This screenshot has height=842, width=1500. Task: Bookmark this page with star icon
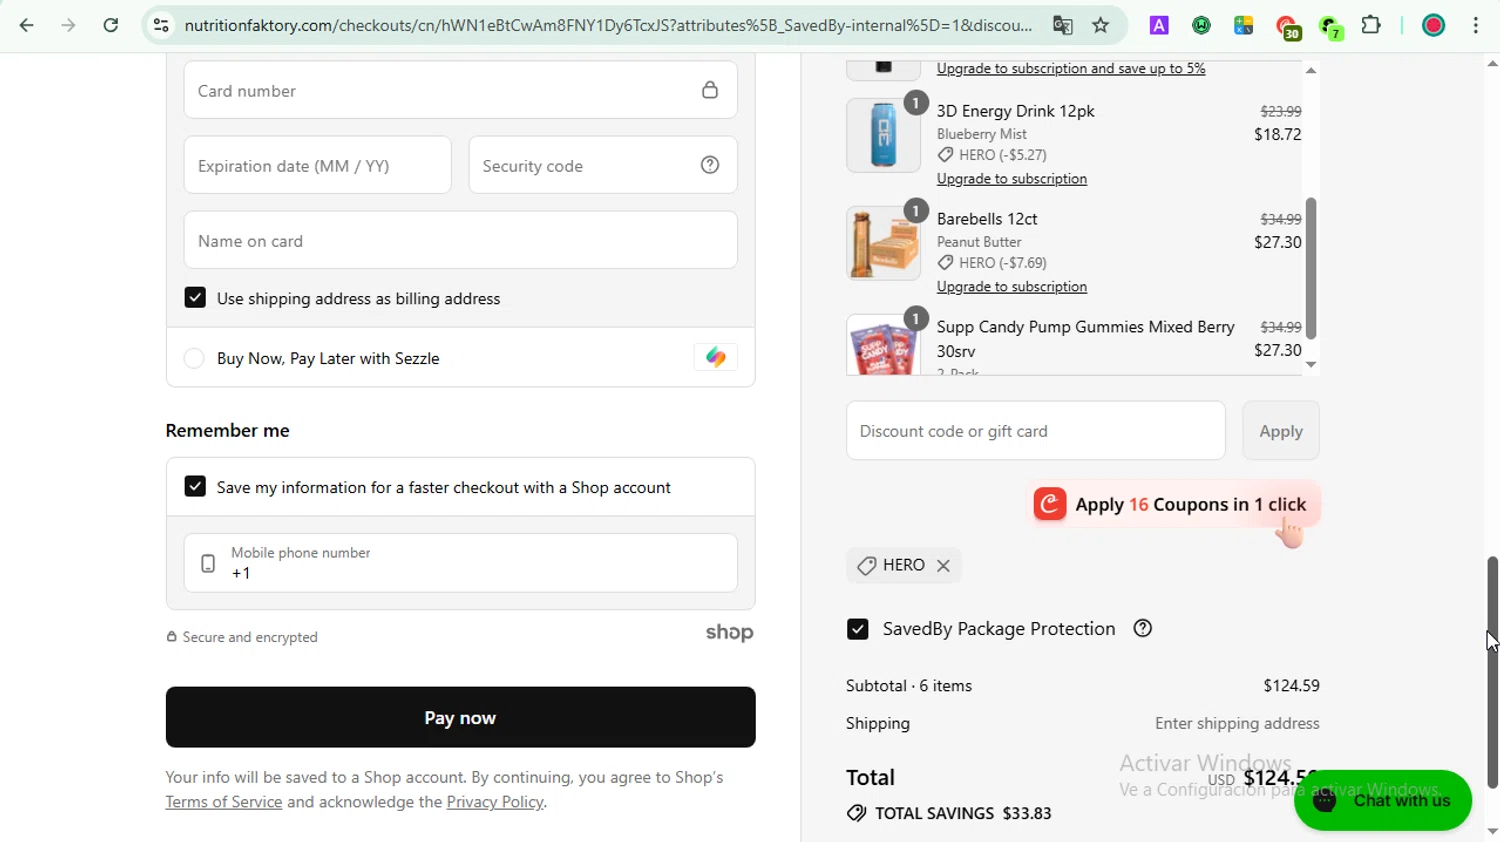(1101, 26)
